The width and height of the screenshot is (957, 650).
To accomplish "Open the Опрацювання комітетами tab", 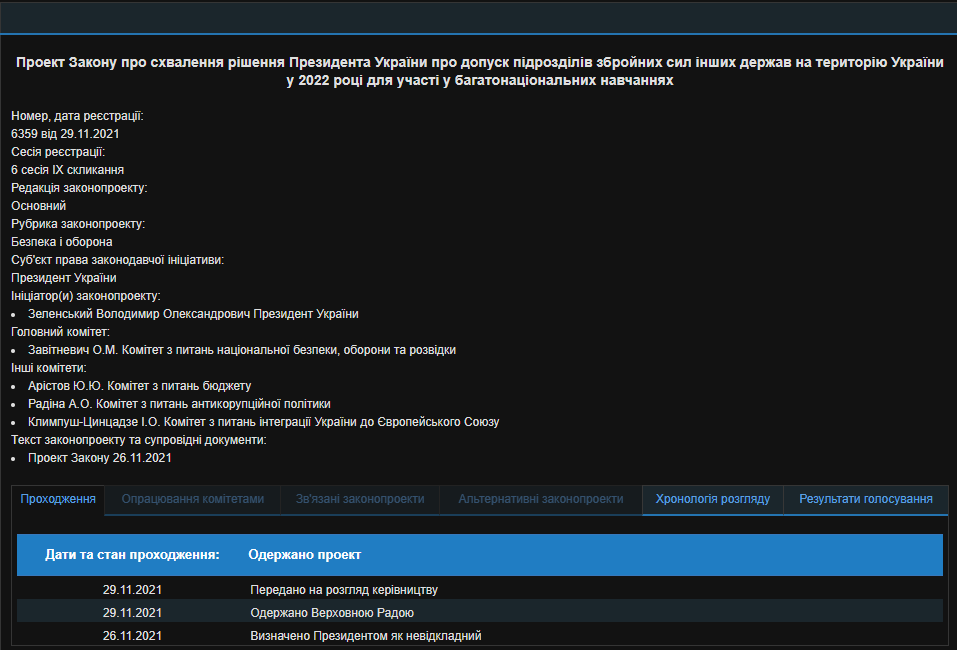I will [193, 499].
